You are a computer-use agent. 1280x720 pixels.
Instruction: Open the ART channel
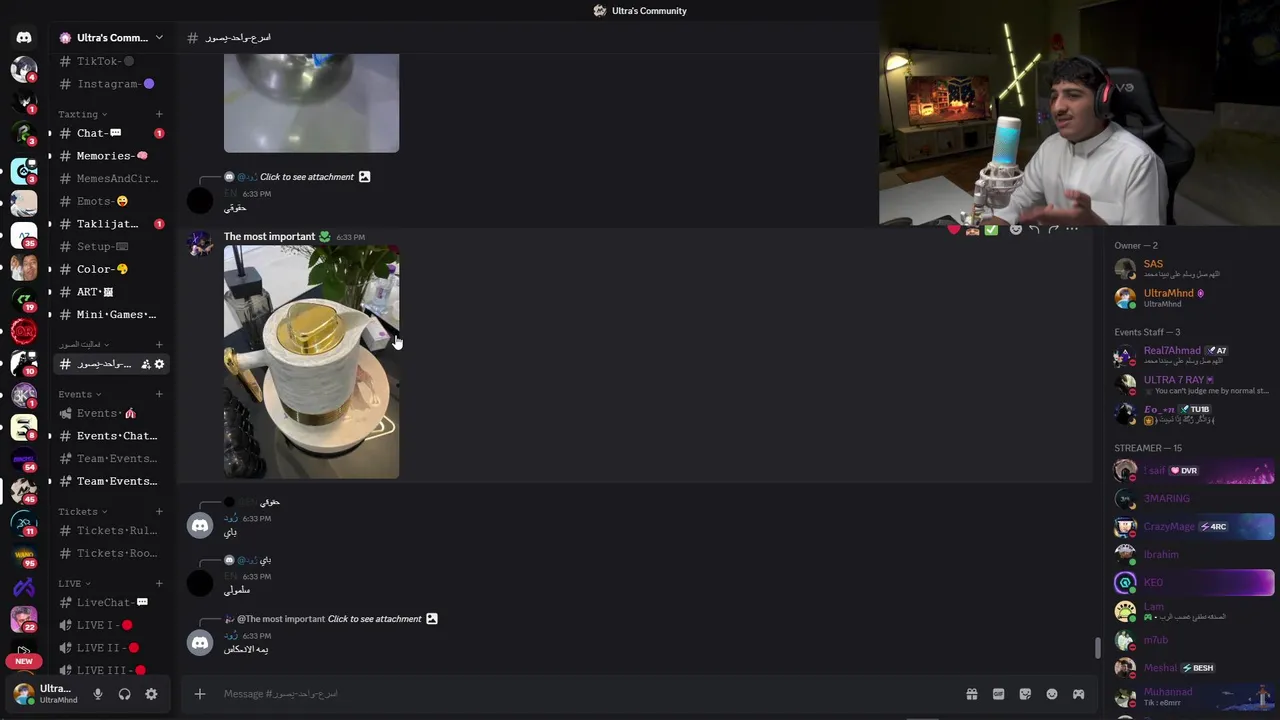(110, 292)
